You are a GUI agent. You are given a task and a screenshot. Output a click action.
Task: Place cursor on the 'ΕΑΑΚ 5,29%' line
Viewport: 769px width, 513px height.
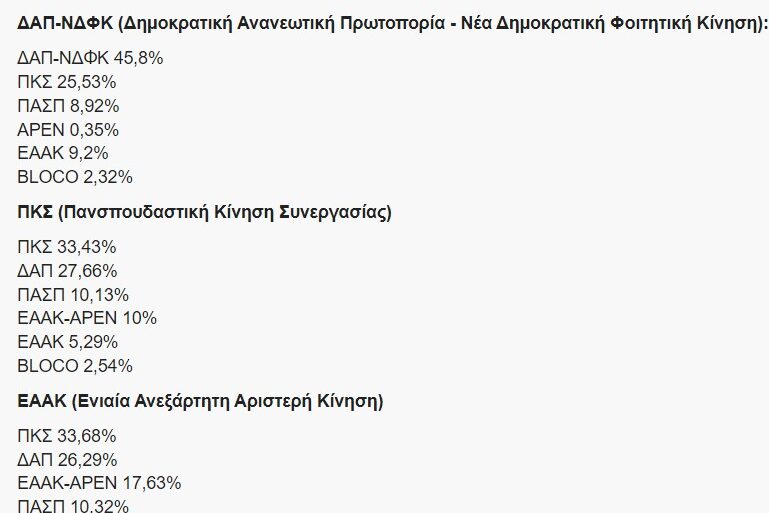[68, 342]
